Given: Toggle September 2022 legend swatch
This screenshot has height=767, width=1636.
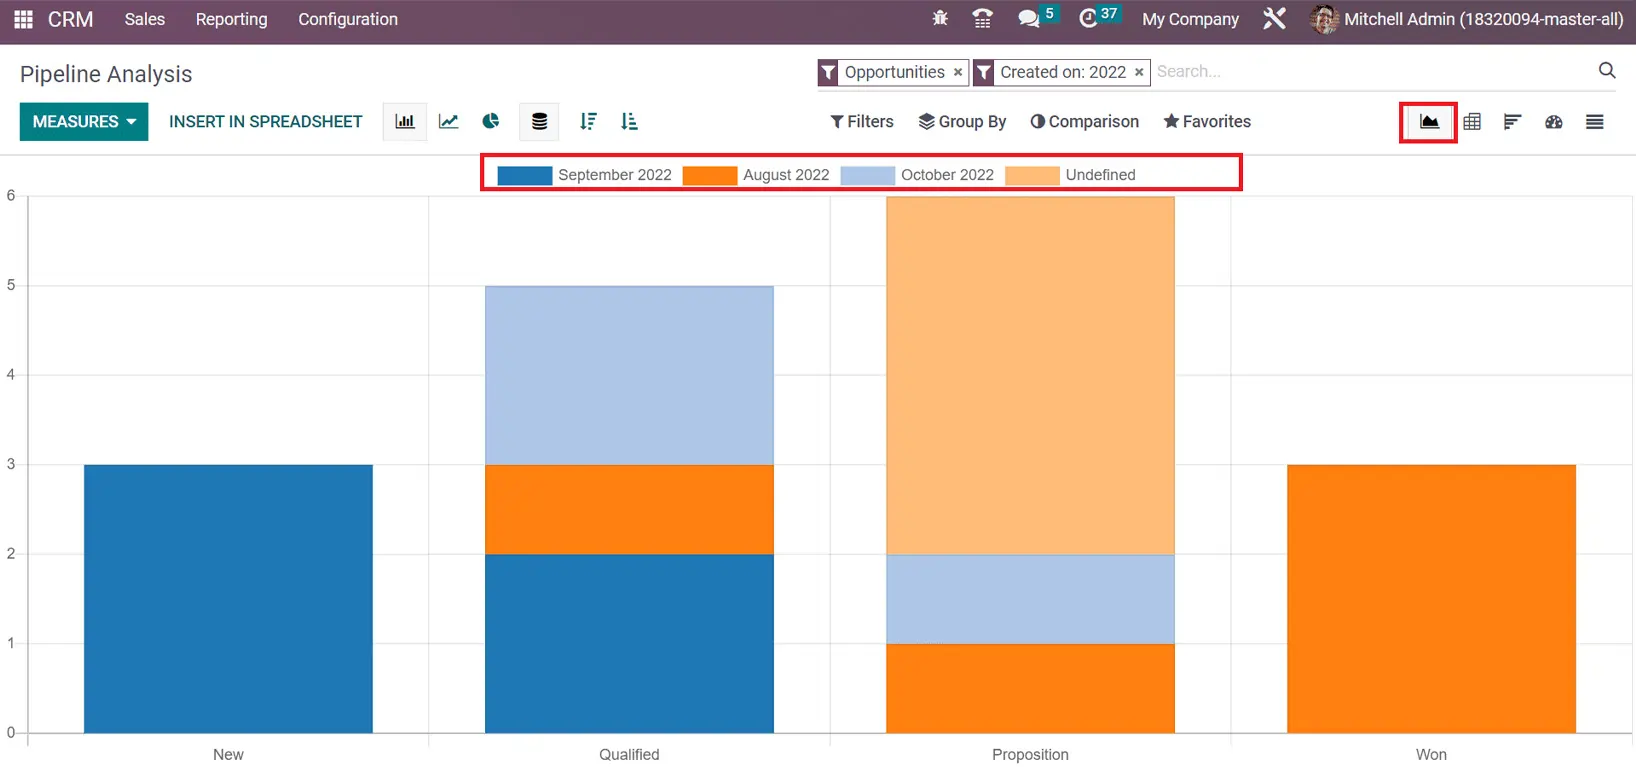Looking at the screenshot, I should [525, 175].
